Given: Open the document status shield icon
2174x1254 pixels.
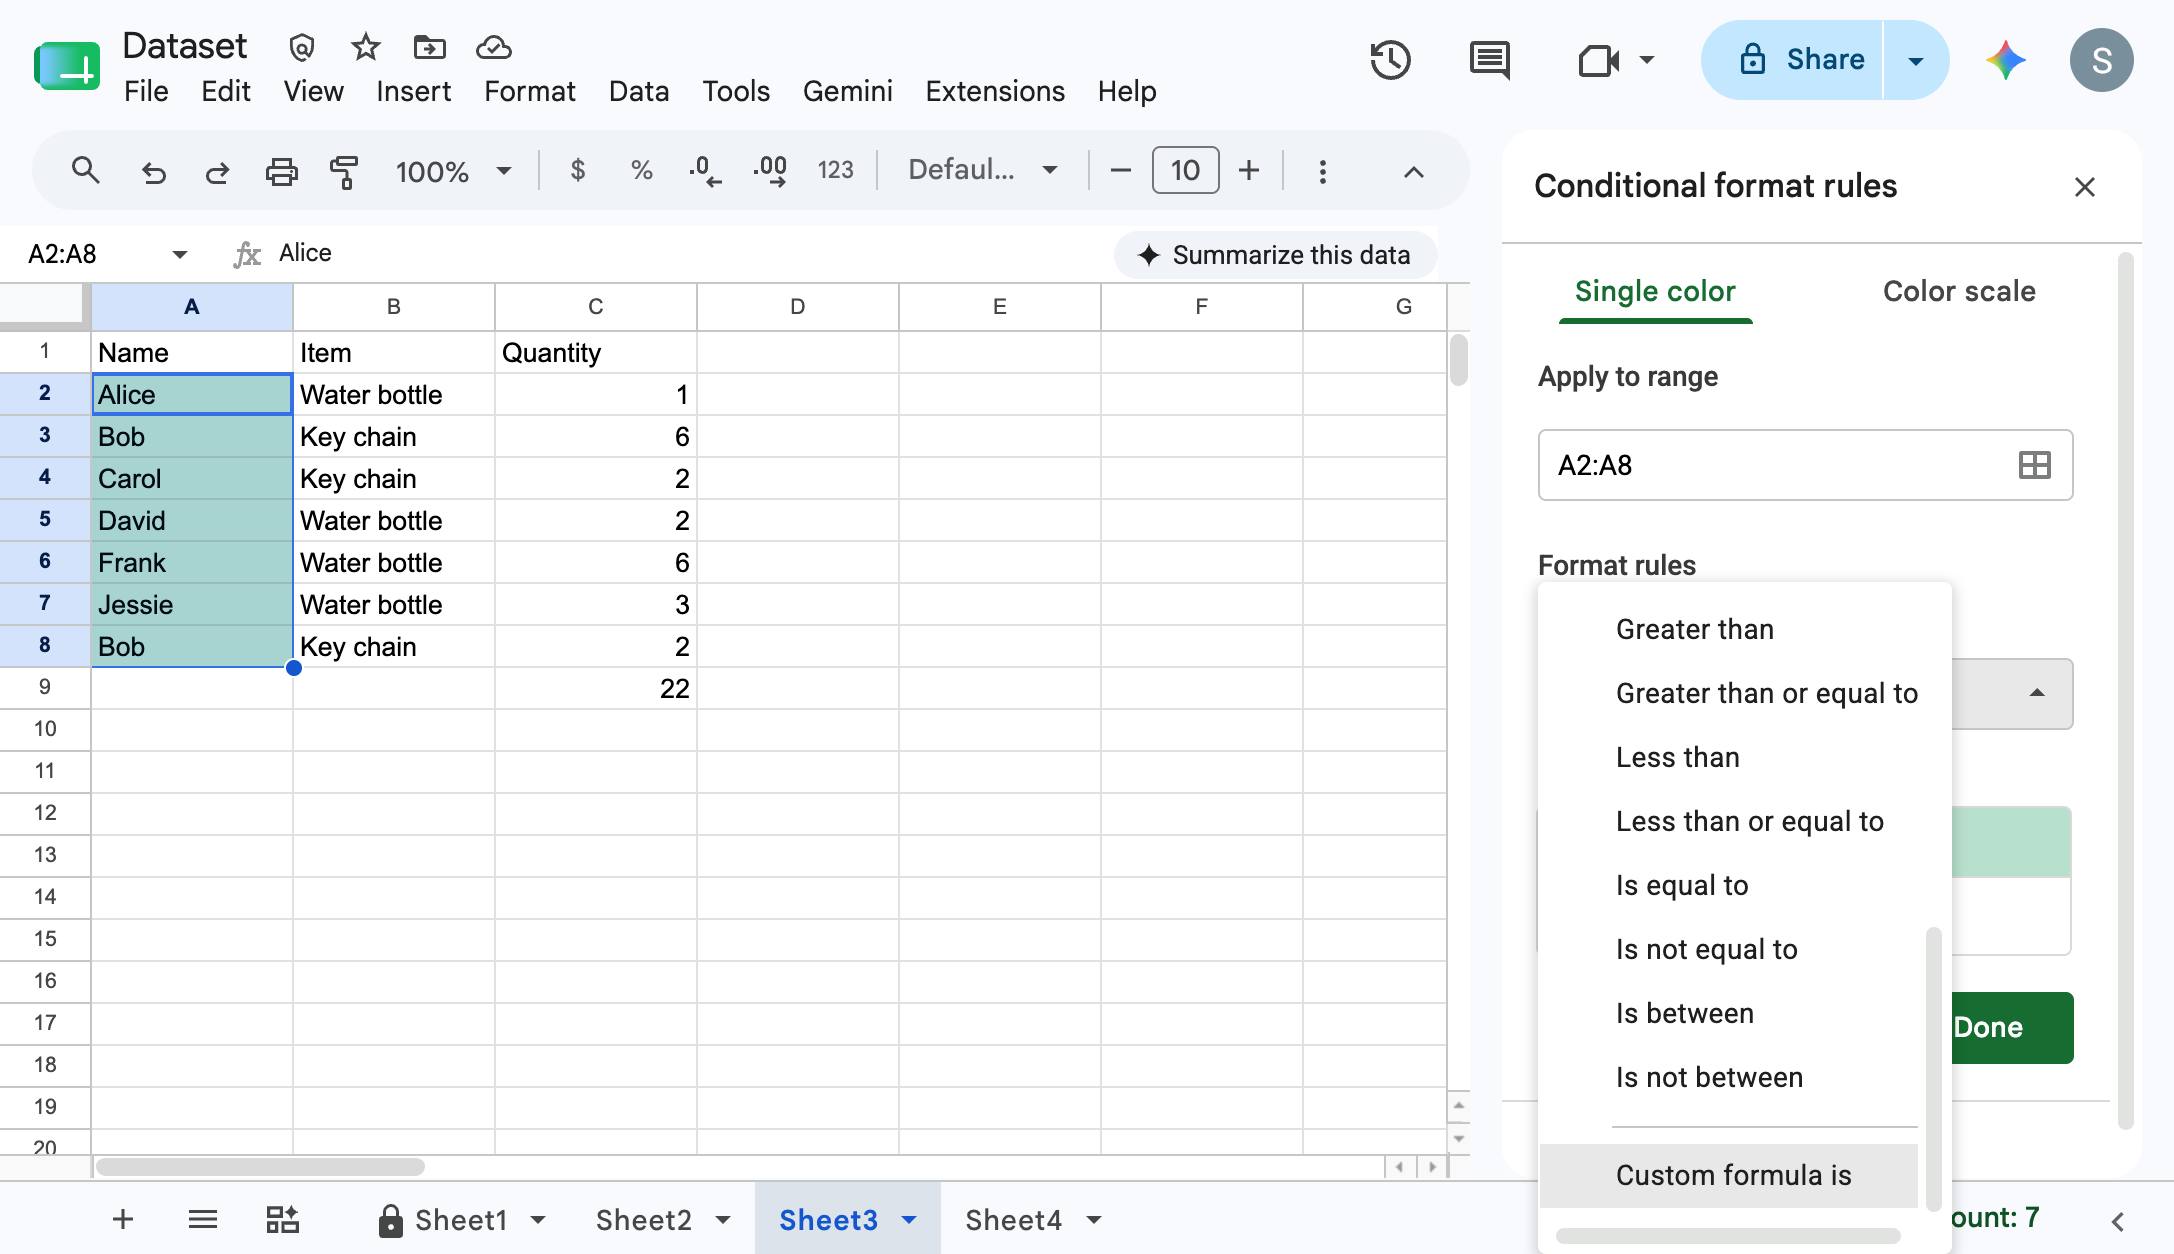Looking at the screenshot, I should tap(302, 47).
